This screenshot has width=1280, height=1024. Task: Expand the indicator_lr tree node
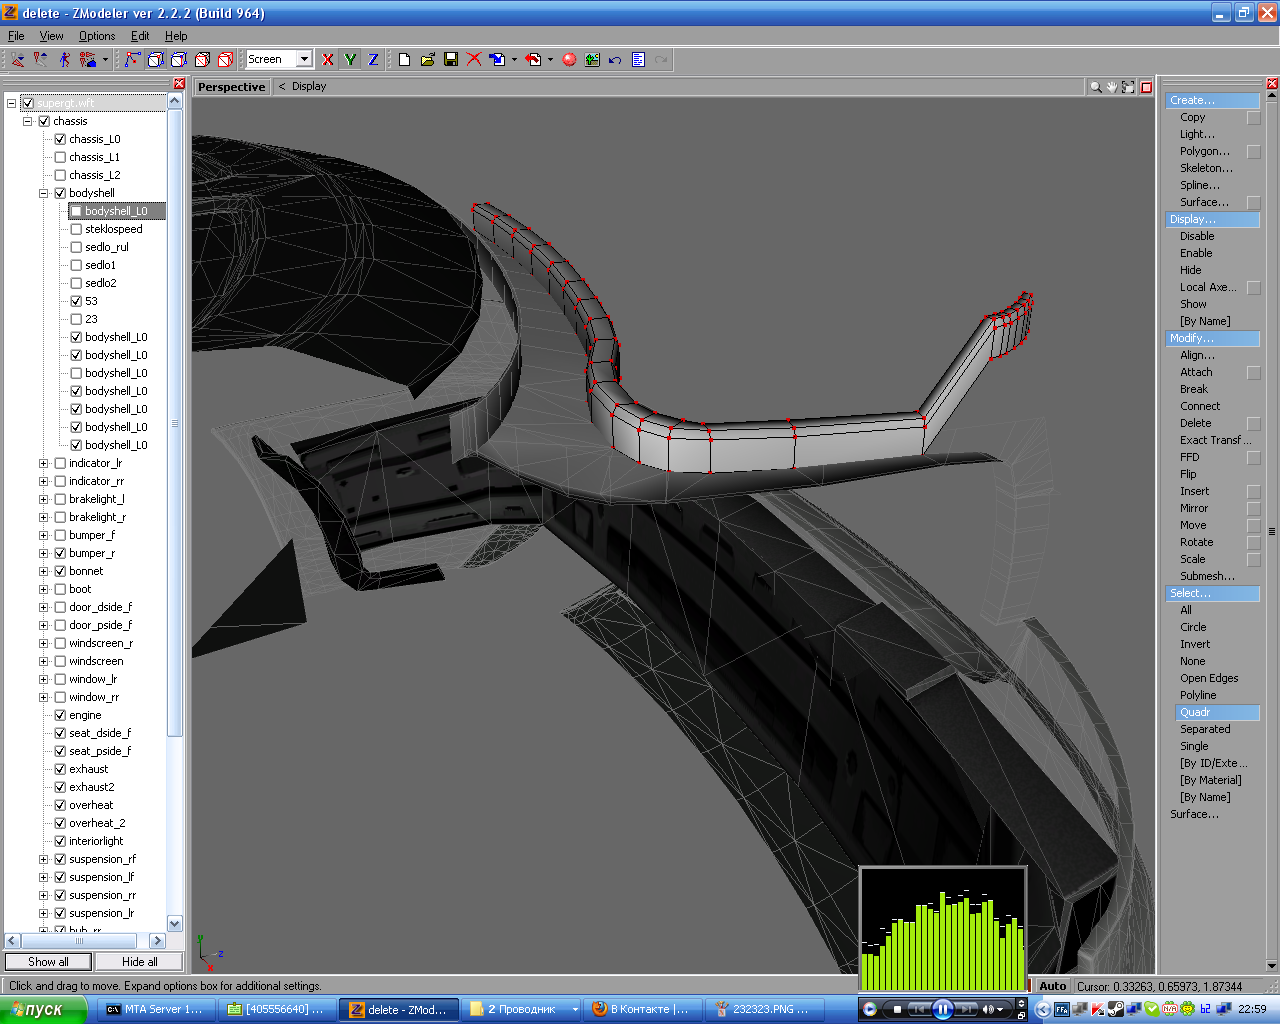click(x=43, y=463)
